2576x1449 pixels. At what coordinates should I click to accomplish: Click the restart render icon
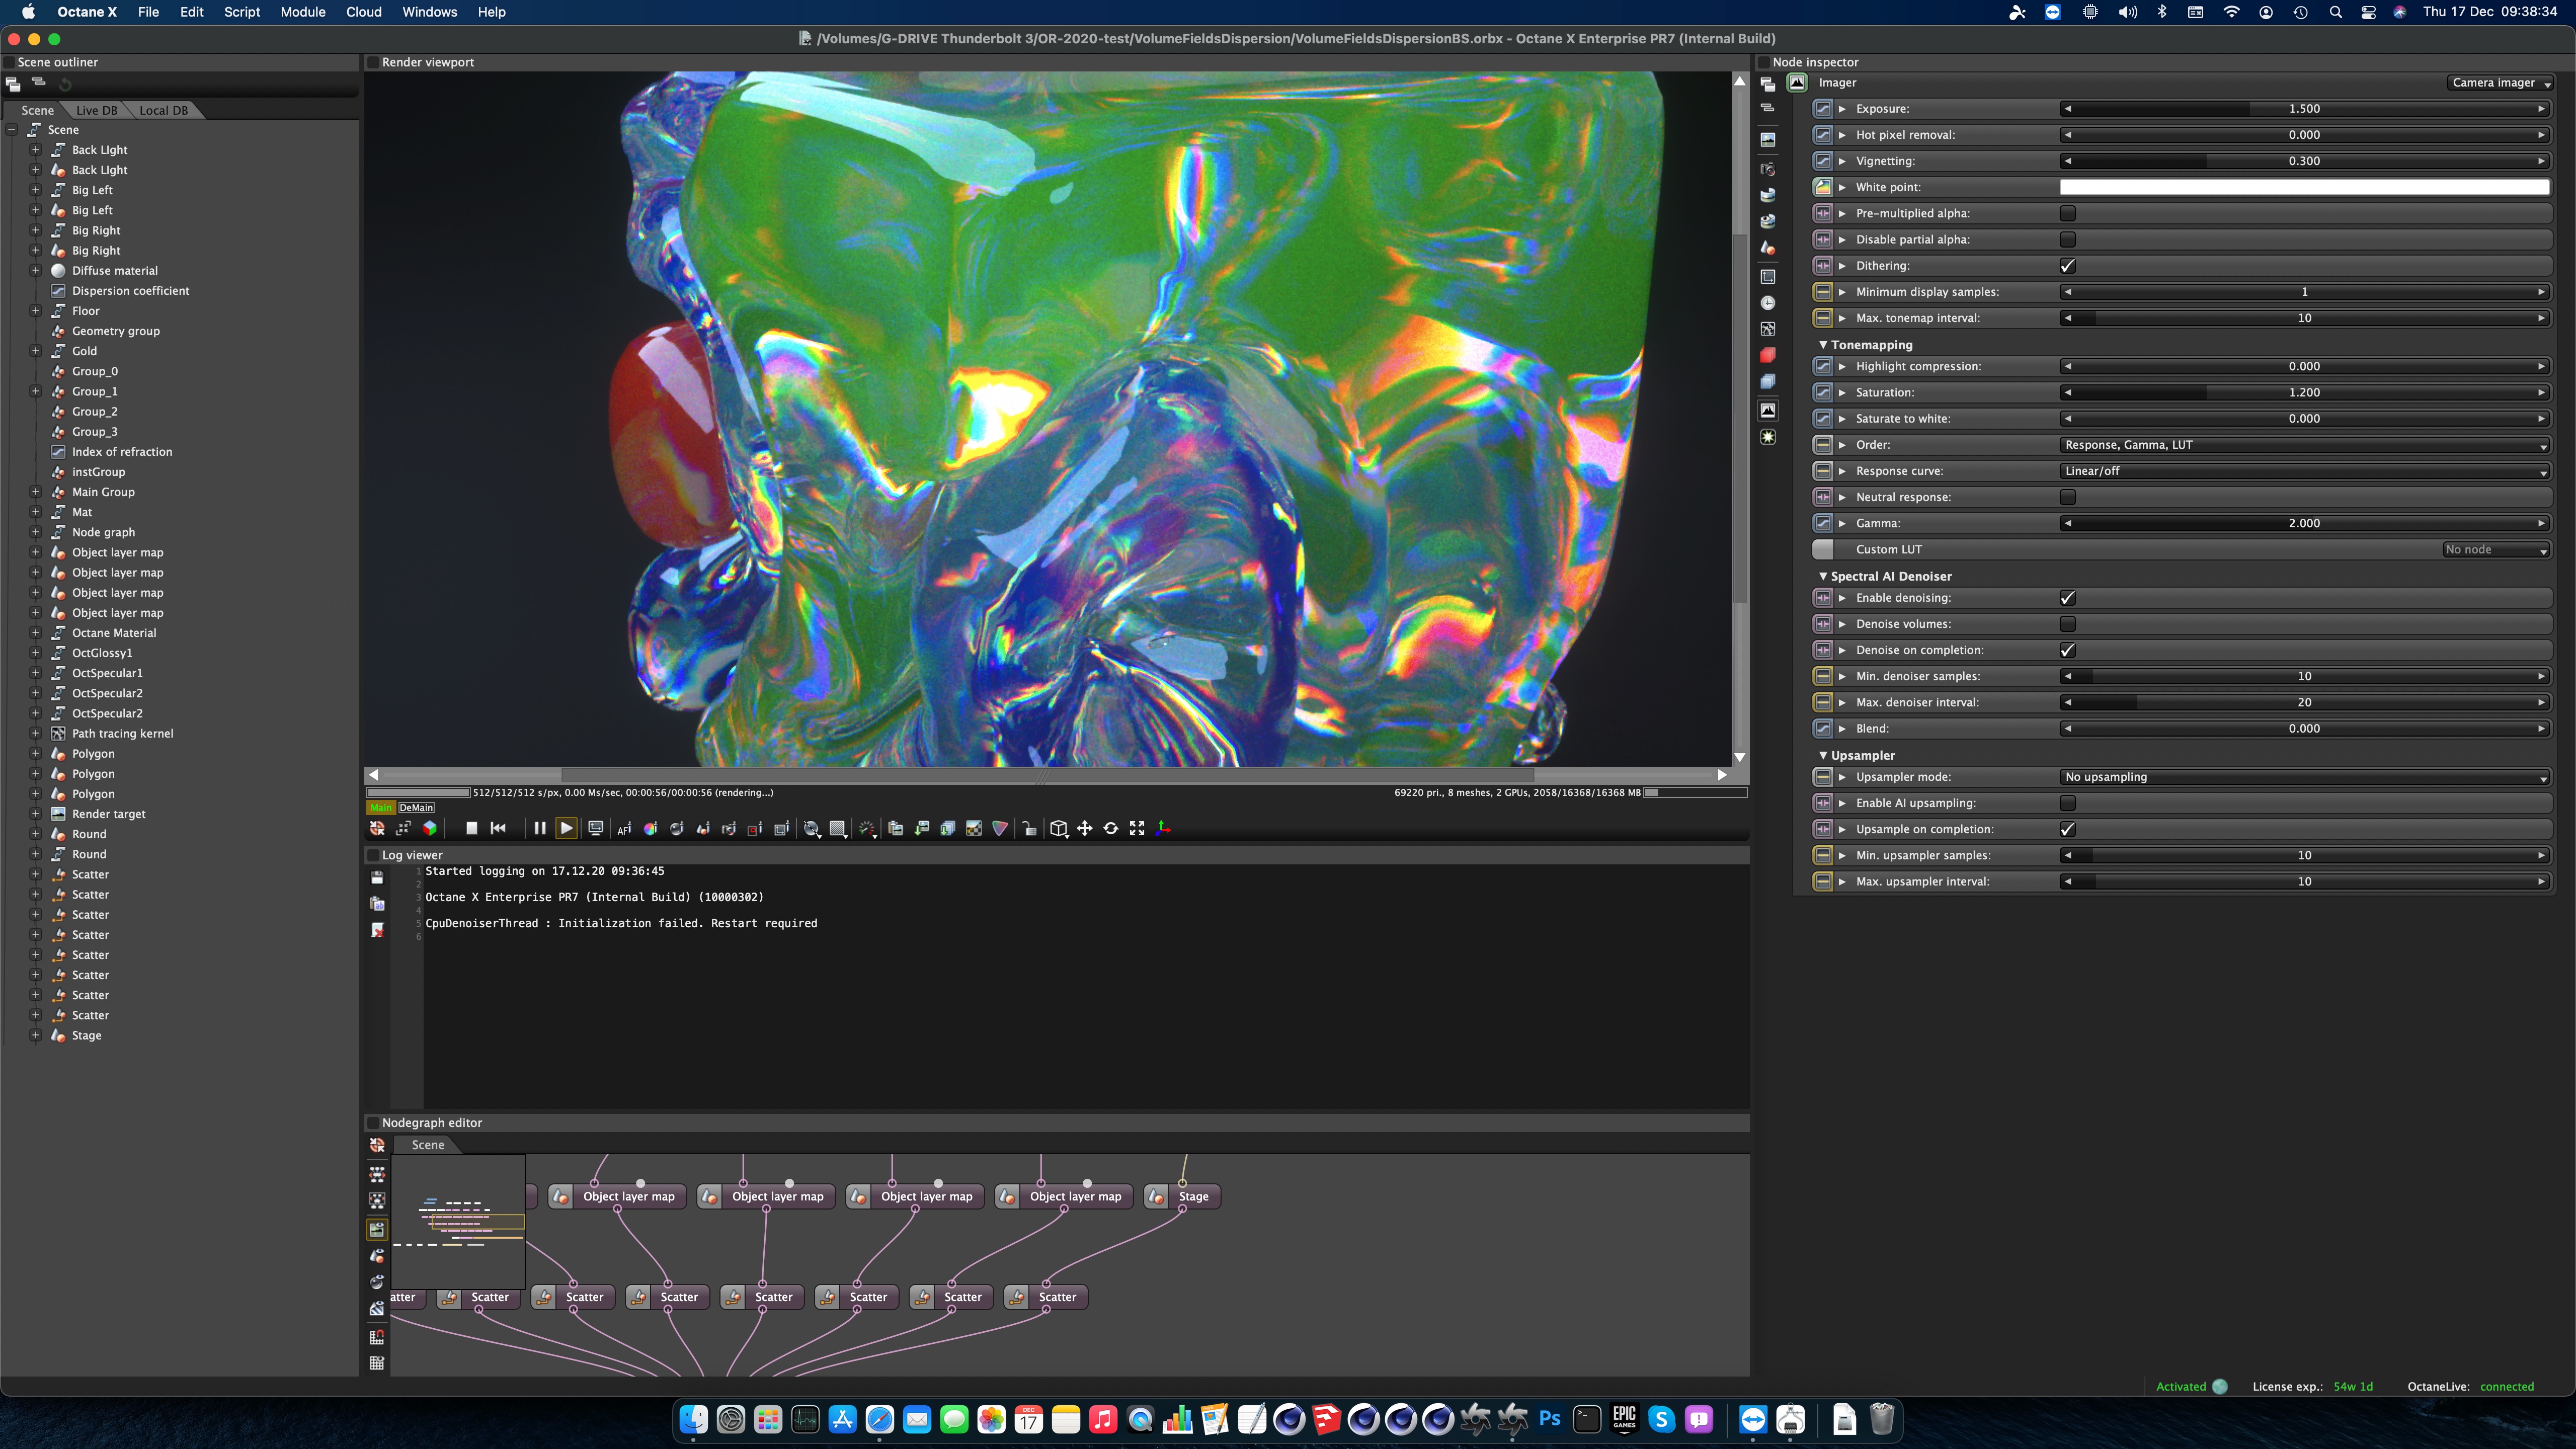(498, 828)
